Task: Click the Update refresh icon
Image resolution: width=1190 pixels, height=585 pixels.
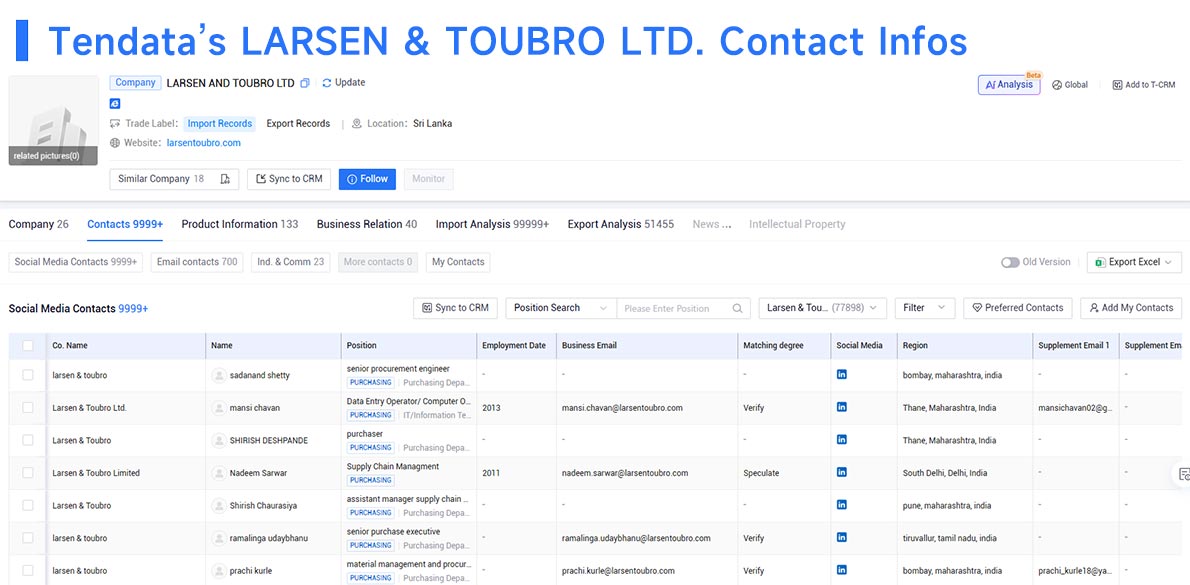Action: [327, 83]
